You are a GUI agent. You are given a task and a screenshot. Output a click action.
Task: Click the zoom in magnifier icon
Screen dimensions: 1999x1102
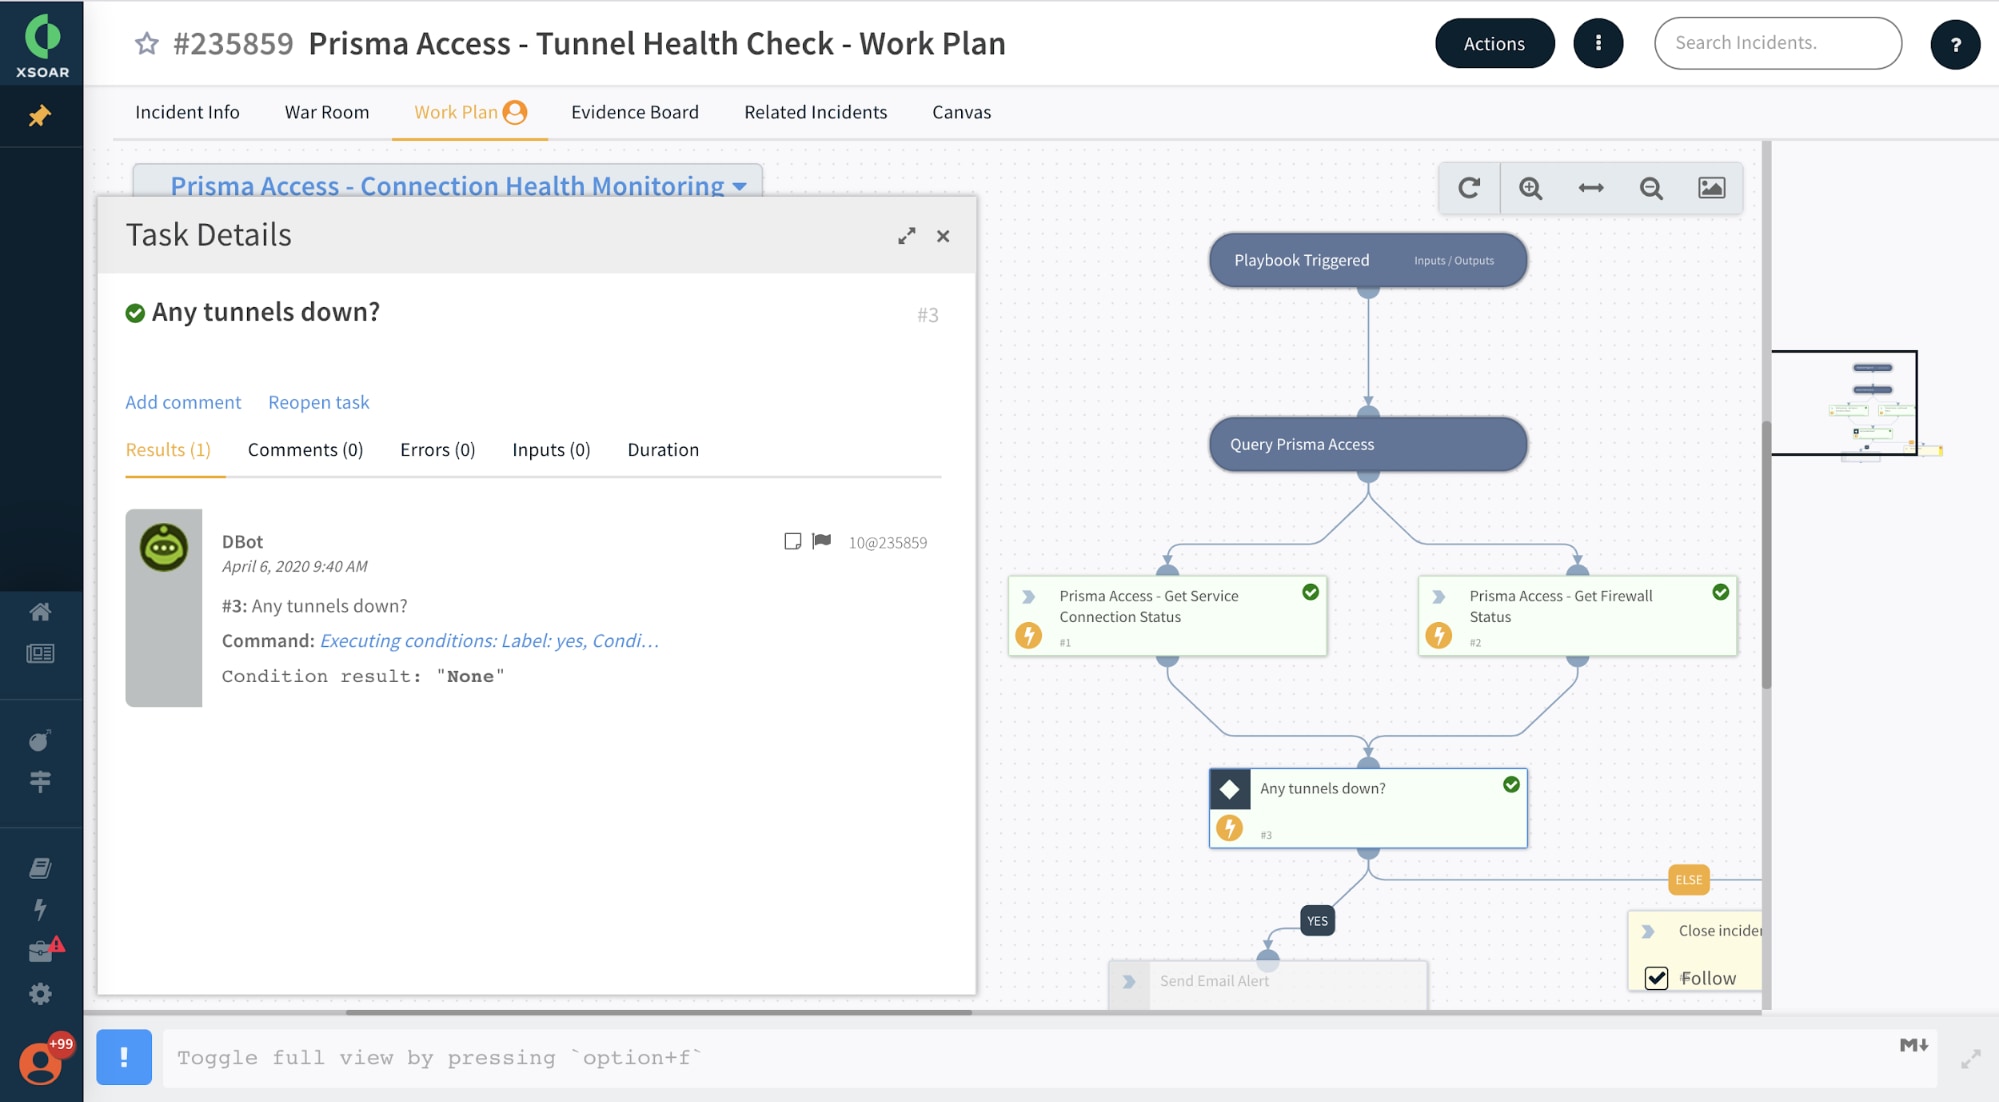pyautogui.click(x=1530, y=188)
